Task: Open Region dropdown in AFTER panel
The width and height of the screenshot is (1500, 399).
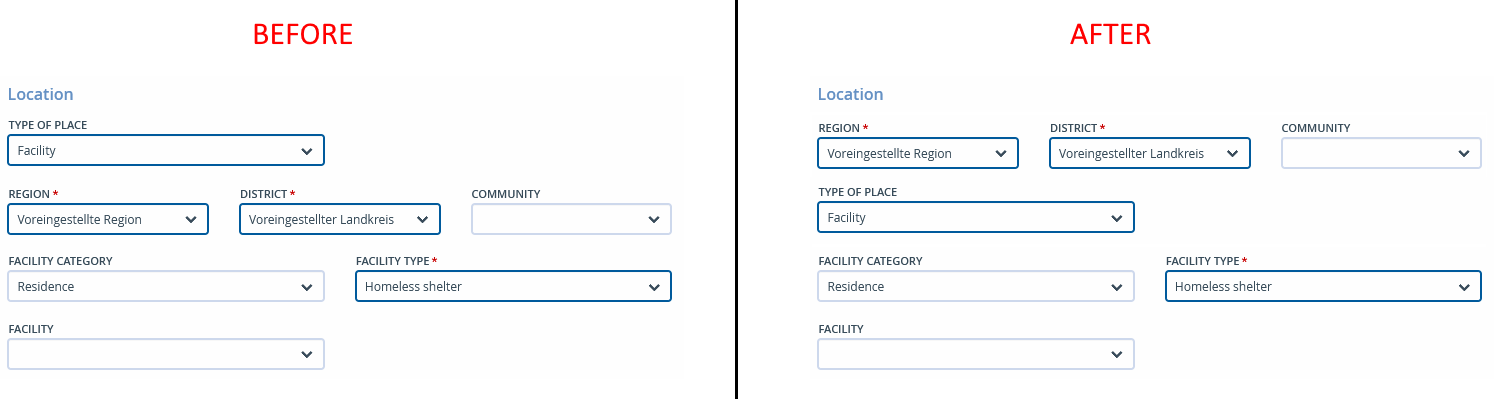Action: [918, 153]
